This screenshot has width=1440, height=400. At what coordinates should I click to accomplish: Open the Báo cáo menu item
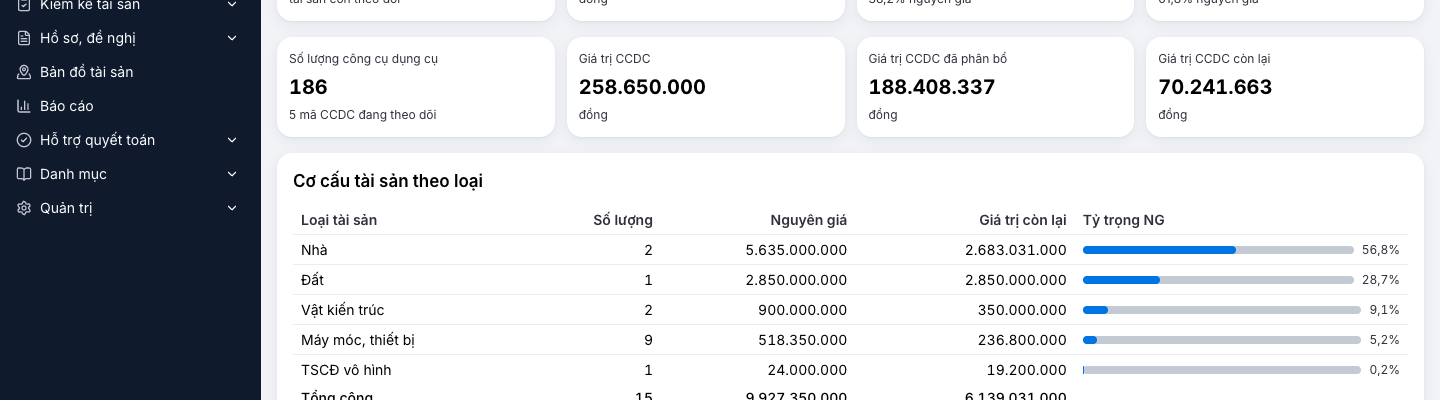130,106
